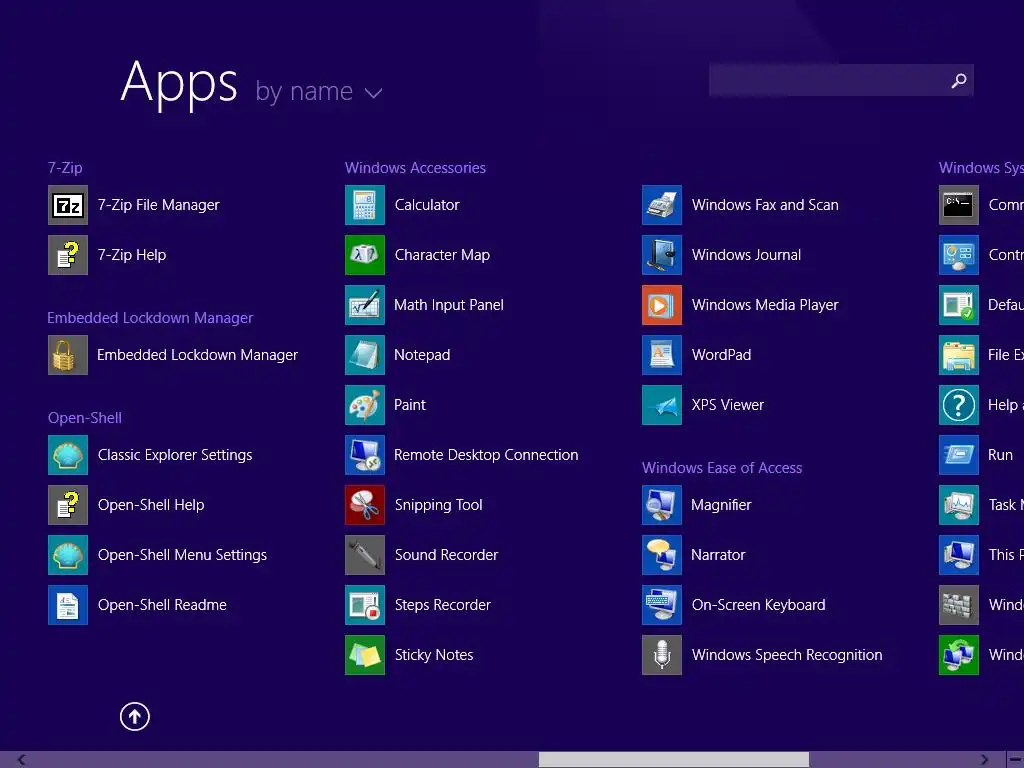Click the 'Open-Shell Menu Settings' label text

(182, 555)
